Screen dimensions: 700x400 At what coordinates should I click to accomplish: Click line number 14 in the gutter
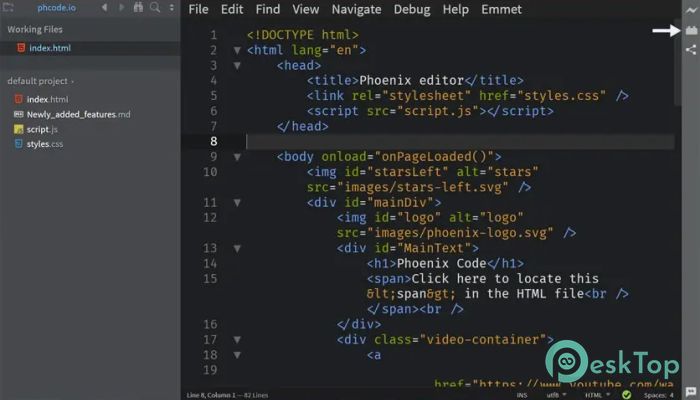(210, 263)
